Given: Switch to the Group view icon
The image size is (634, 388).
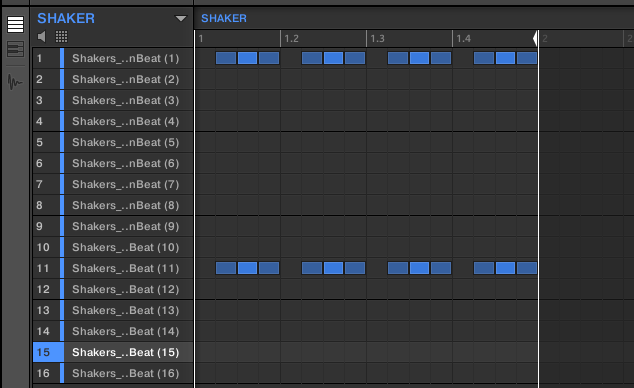Looking at the screenshot, I should pyautogui.click(x=15, y=24).
